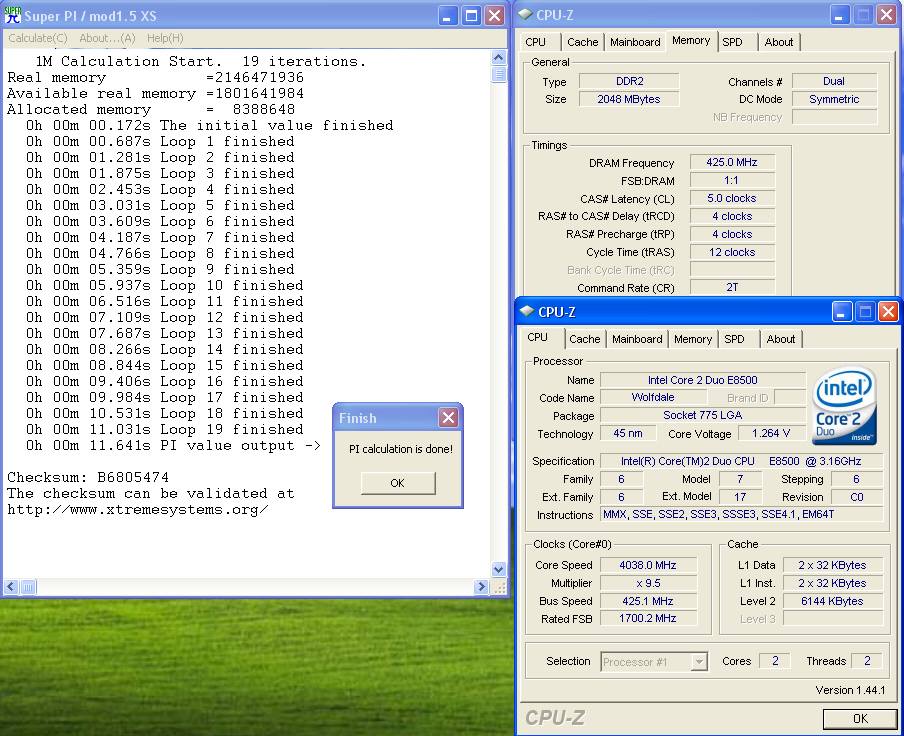Image resolution: width=904 pixels, height=736 pixels.
Task: Switch to CPU tab in back CPU-Z window
Action: click(x=536, y=42)
